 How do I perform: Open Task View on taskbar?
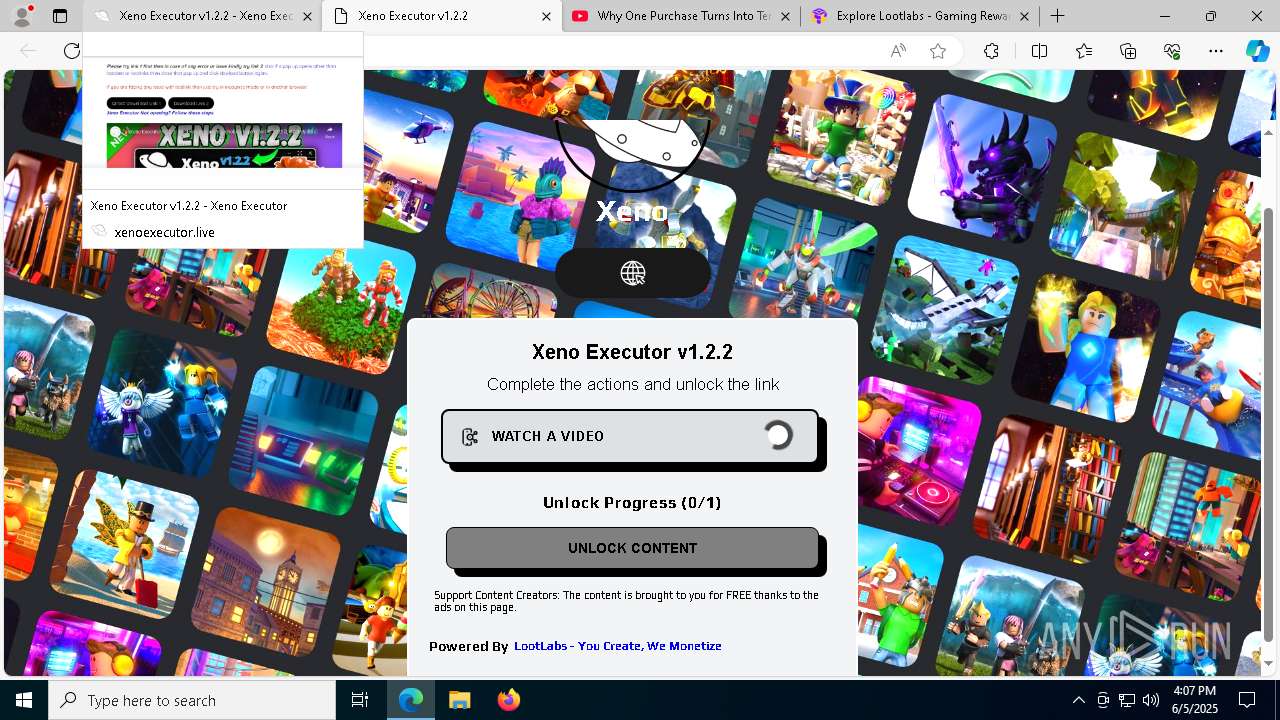(360, 700)
